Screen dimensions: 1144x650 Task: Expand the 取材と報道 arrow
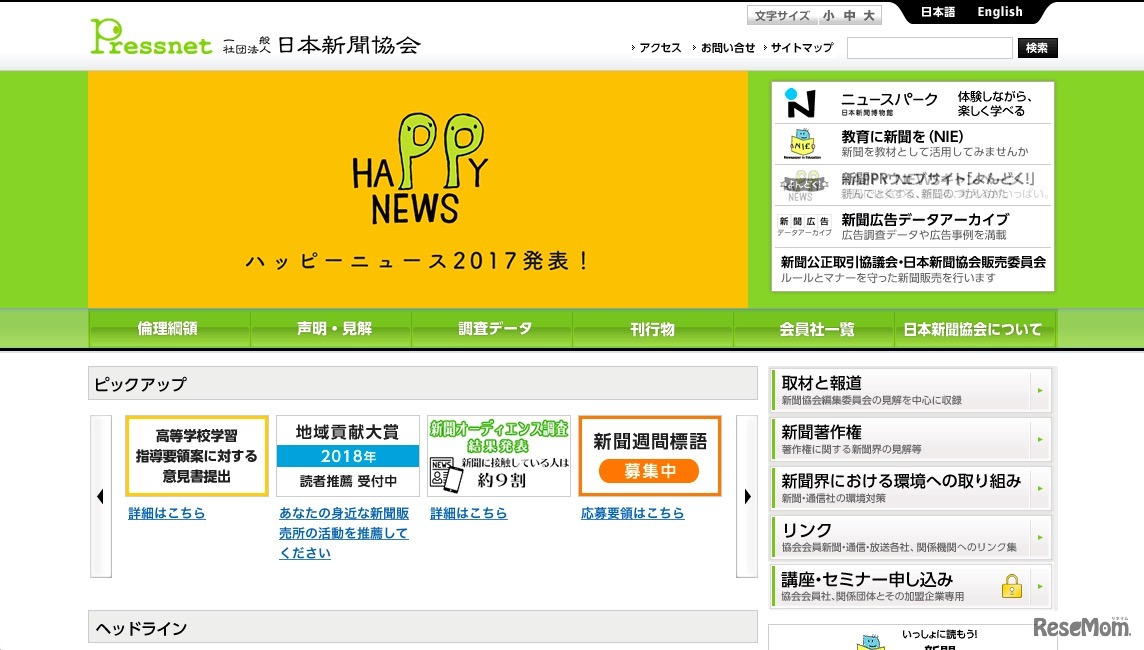(1040, 390)
